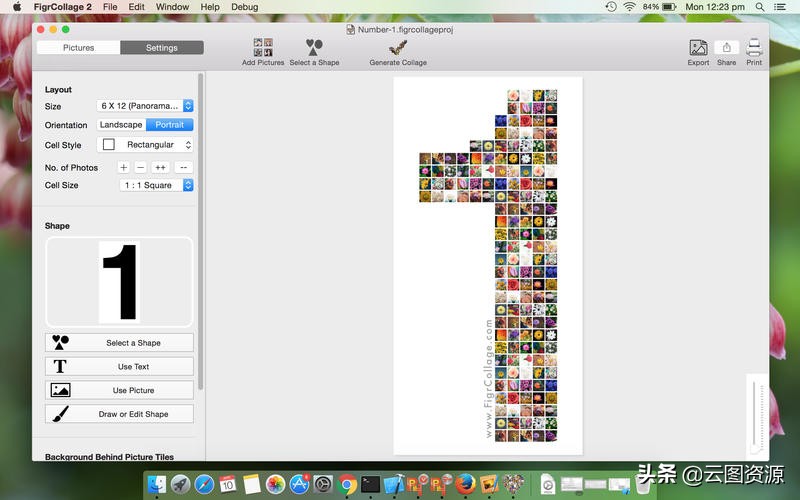Viewport: 800px width, 500px height.
Task: Click the Generate Collage icon
Action: [397, 47]
